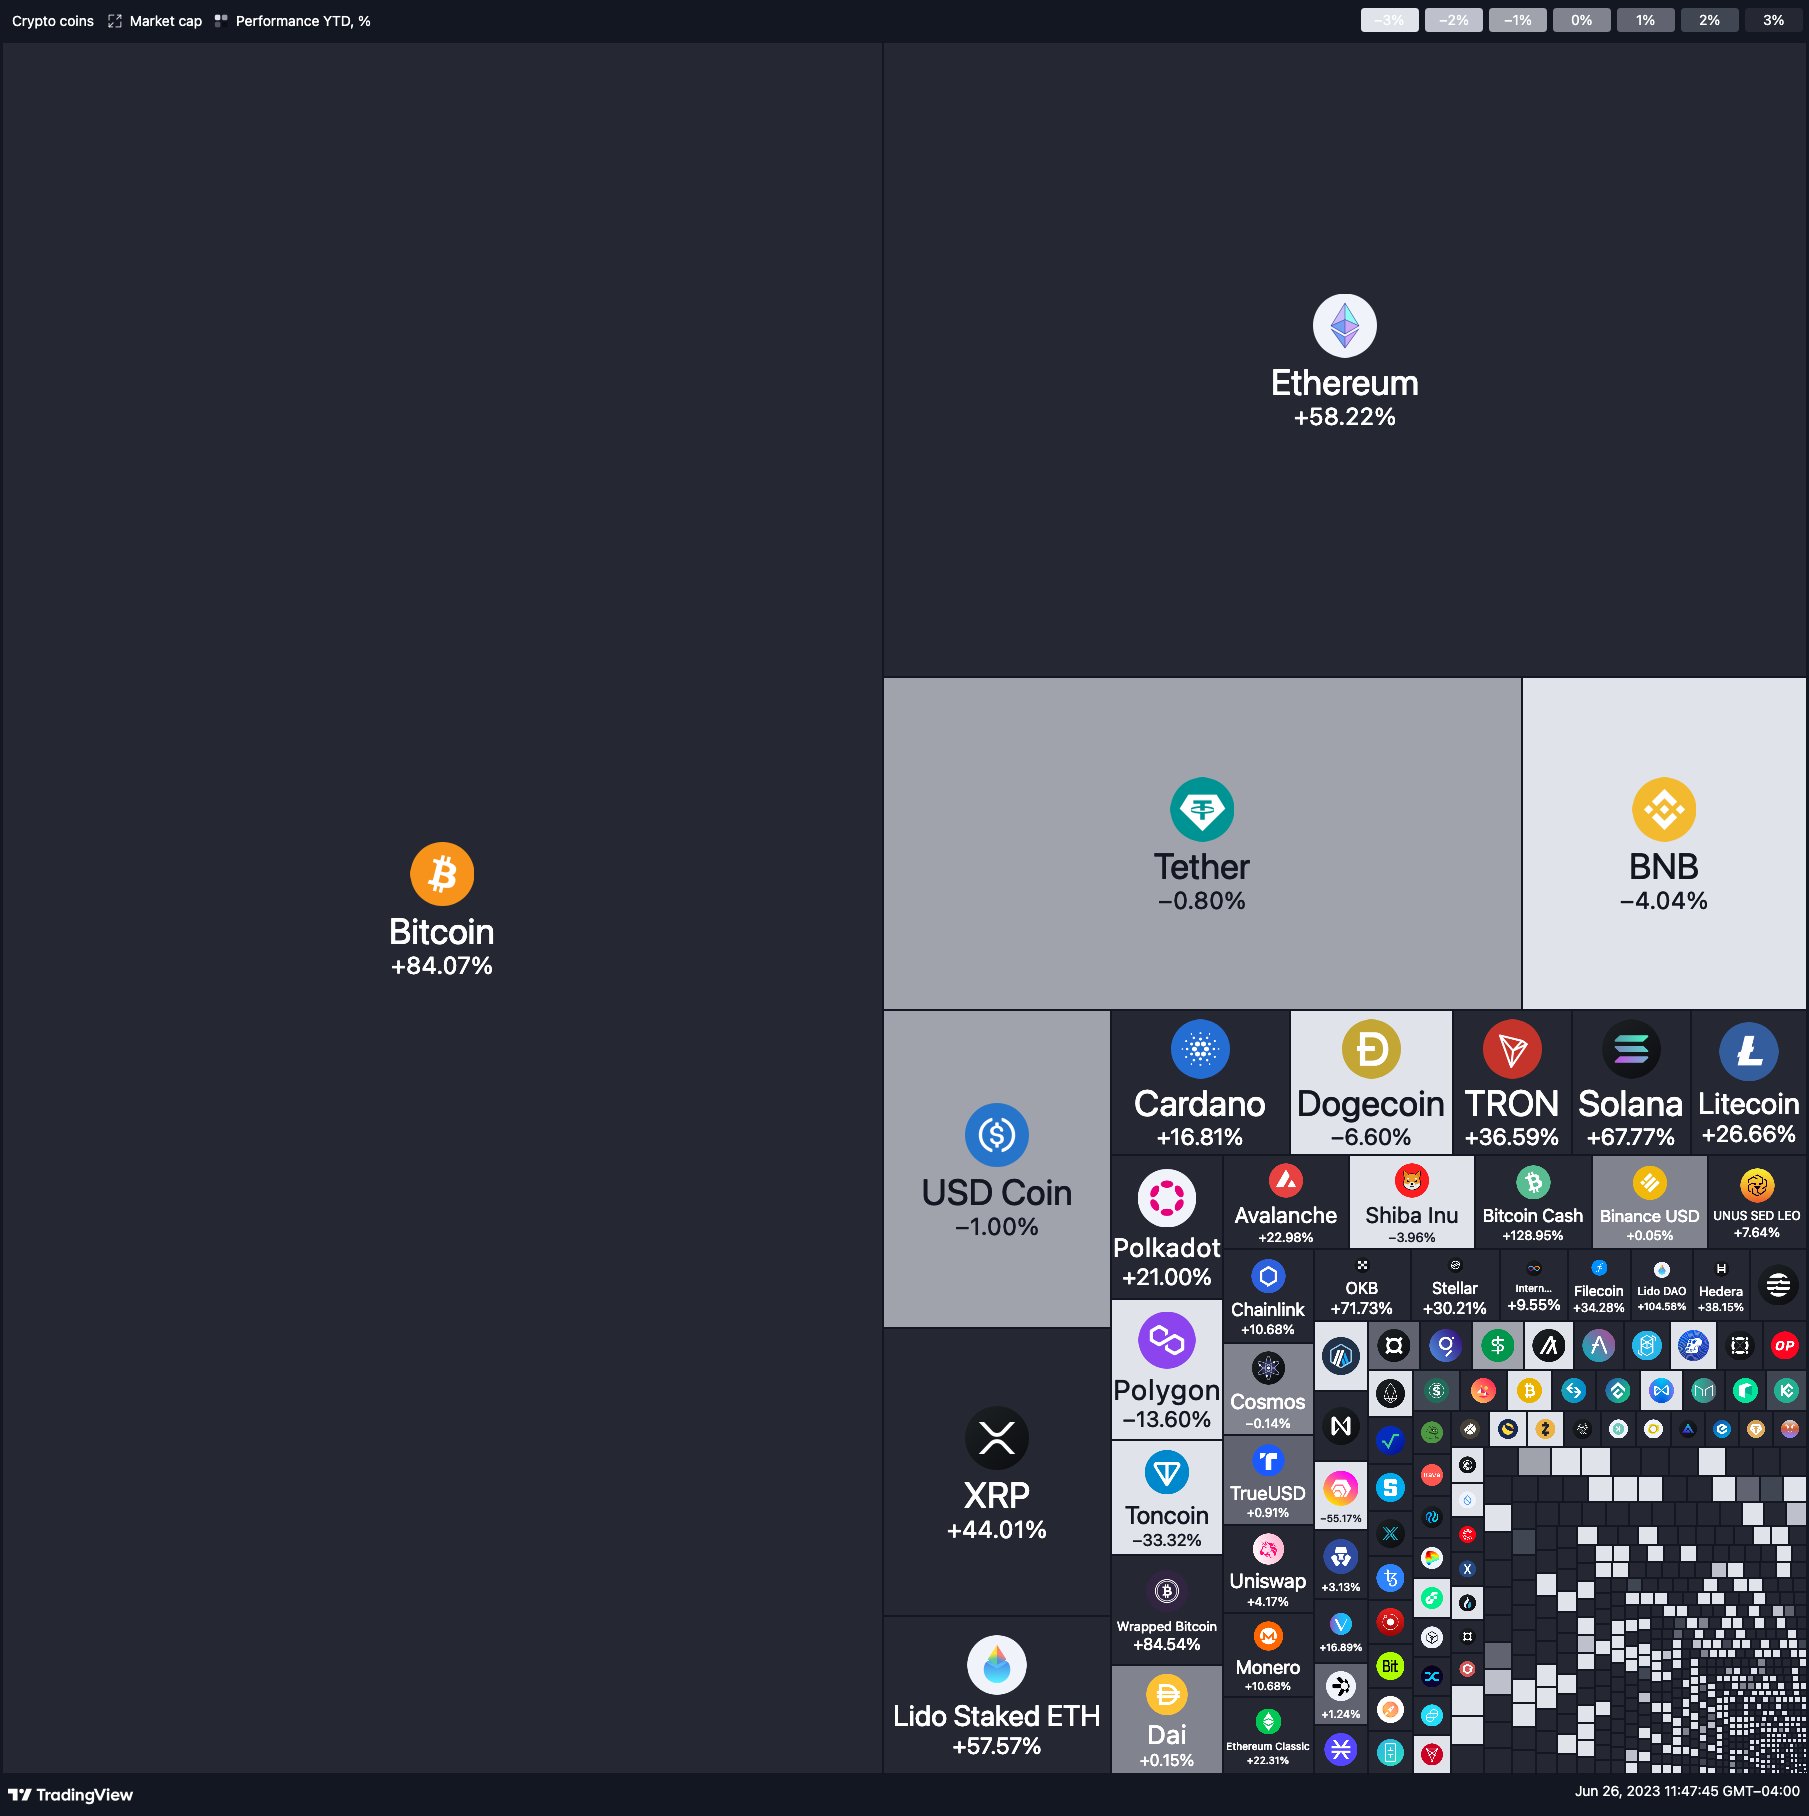The height and width of the screenshot is (1816, 1809).
Task: Click the OKB +71.73% tile text
Action: point(1362,1298)
